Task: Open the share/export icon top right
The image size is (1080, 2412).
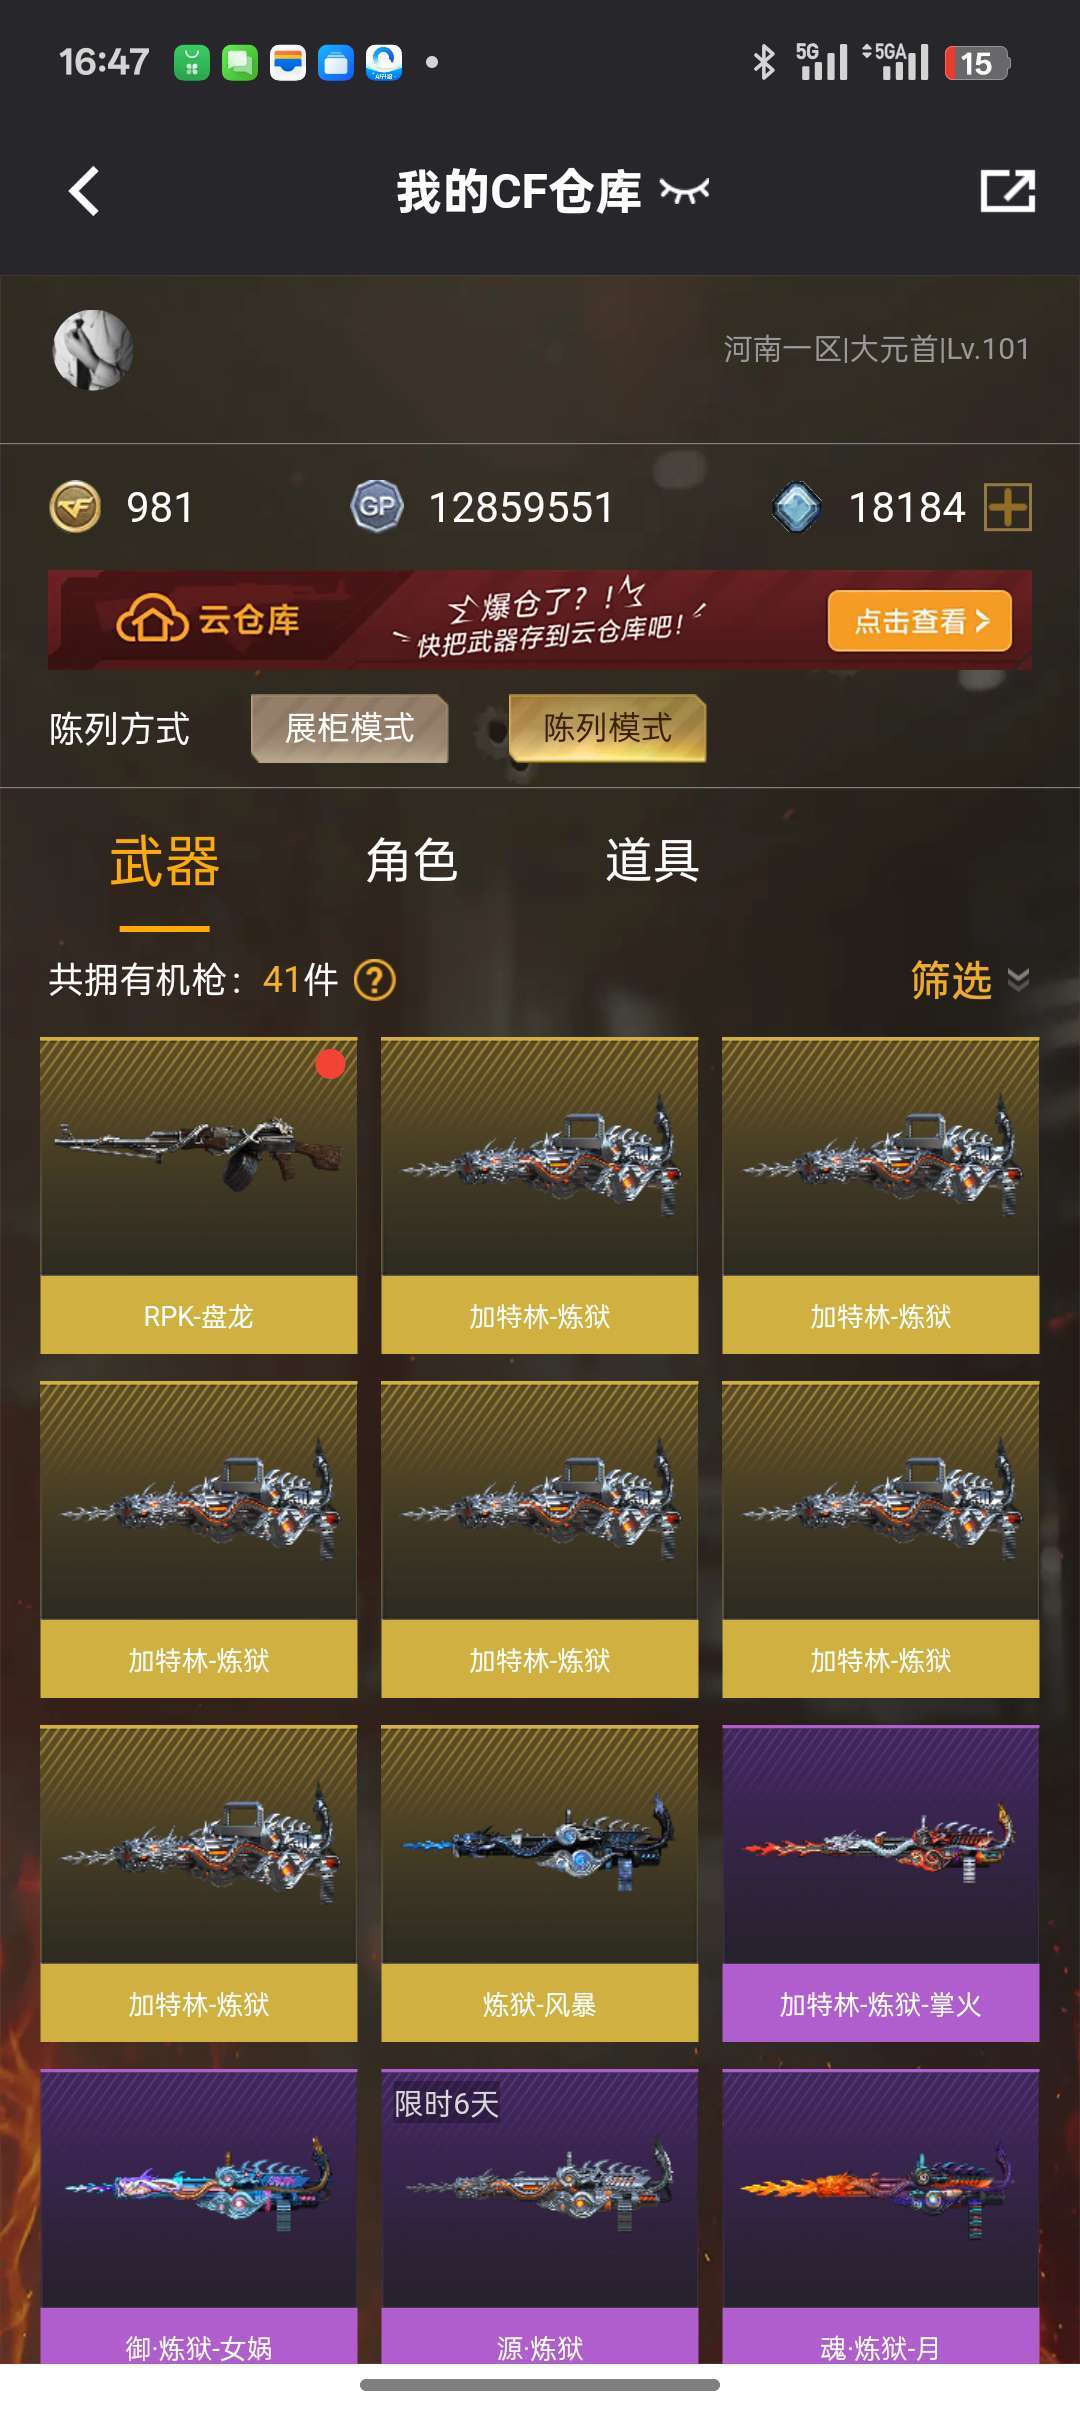Action: [1007, 190]
